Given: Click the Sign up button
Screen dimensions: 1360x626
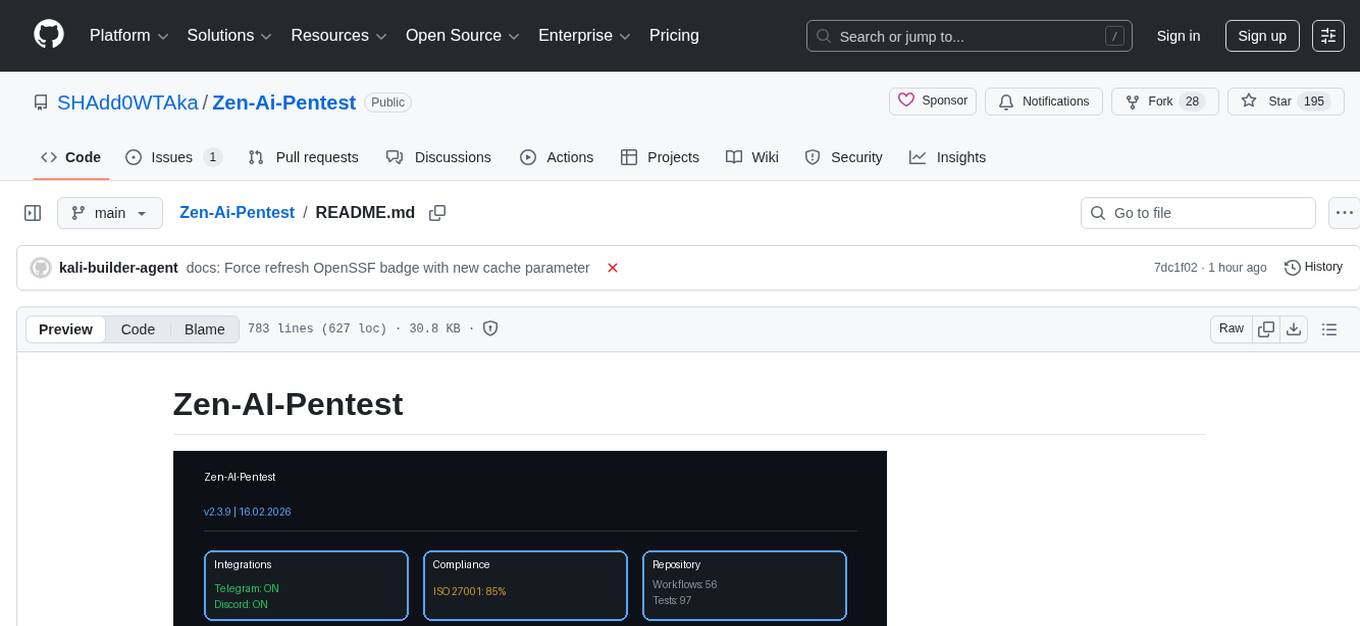Looking at the screenshot, I should pyautogui.click(x=1261, y=35).
